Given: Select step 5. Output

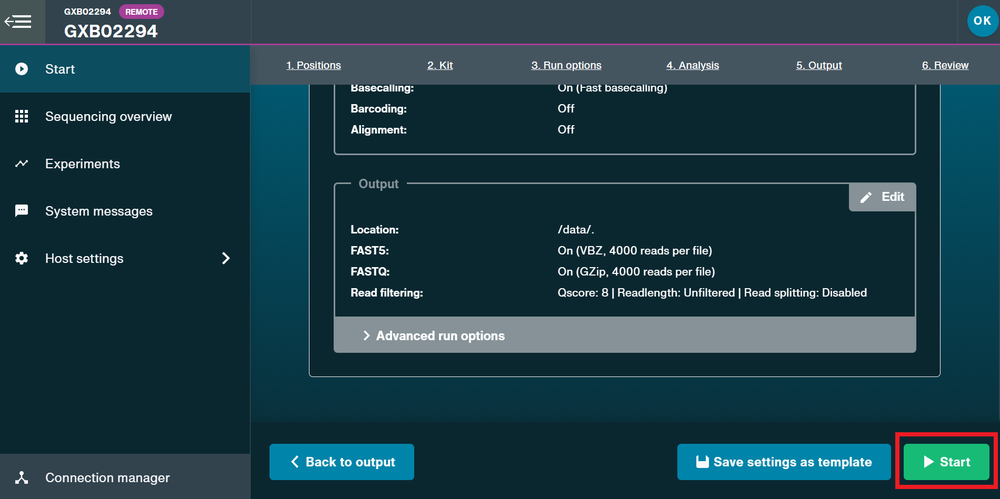Looking at the screenshot, I should (x=819, y=65).
